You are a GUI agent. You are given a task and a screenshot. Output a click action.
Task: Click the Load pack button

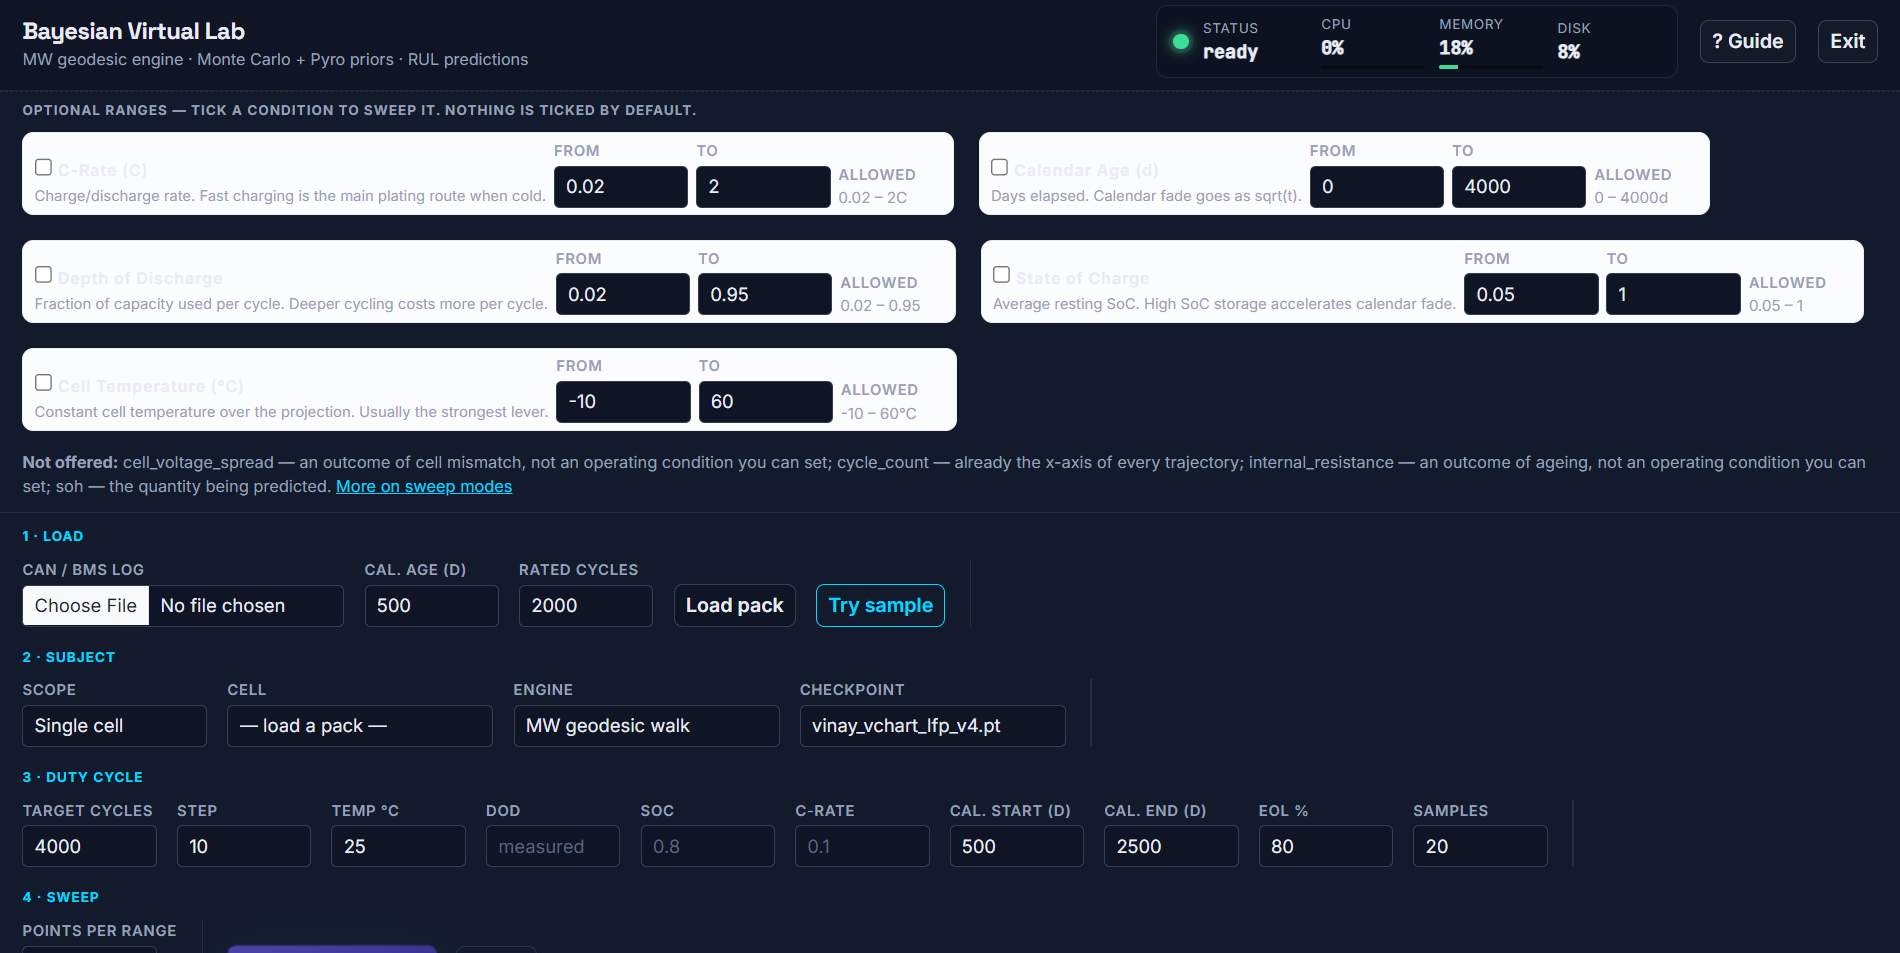pos(735,606)
